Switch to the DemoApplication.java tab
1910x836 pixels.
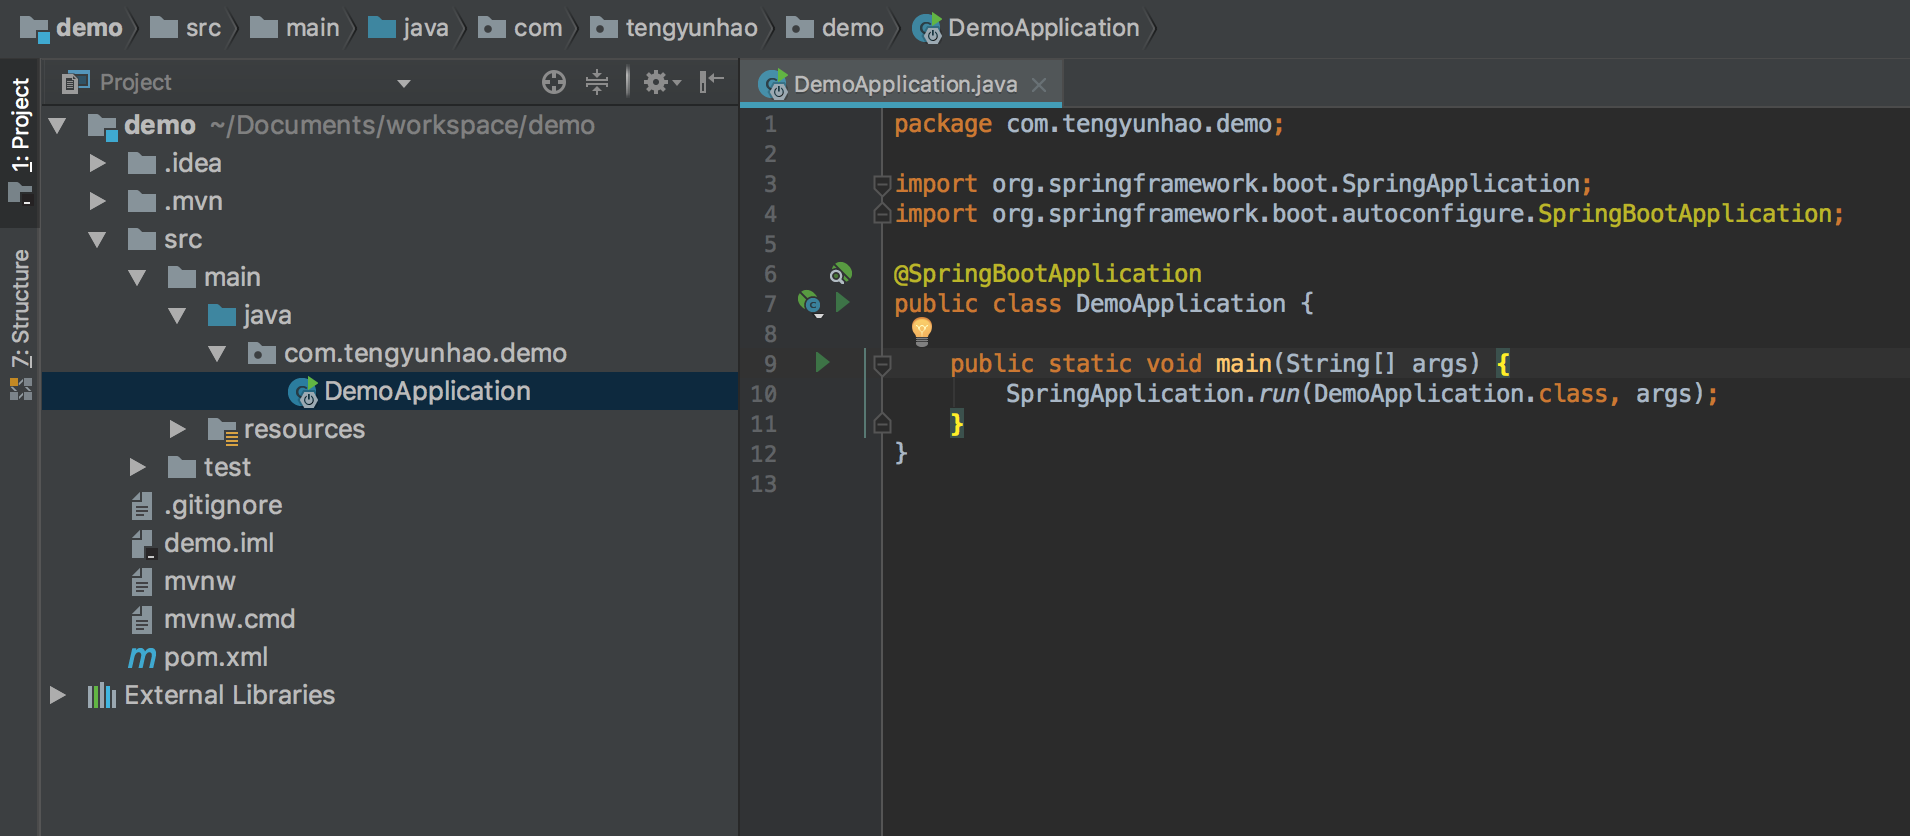pyautogui.click(x=904, y=84)
